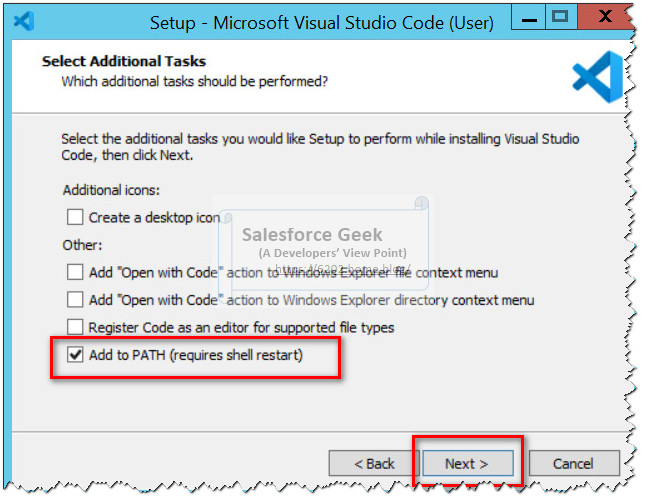This screenshot has width=646, height=502.
Task: Click the Salesforce Geek watermark text
Action: 312,235
